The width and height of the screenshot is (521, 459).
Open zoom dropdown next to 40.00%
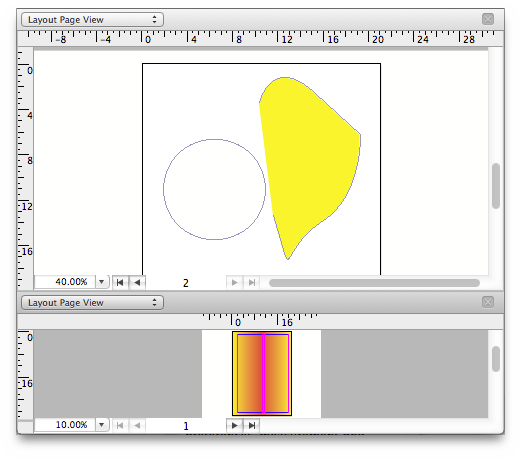tap(102, 282)
